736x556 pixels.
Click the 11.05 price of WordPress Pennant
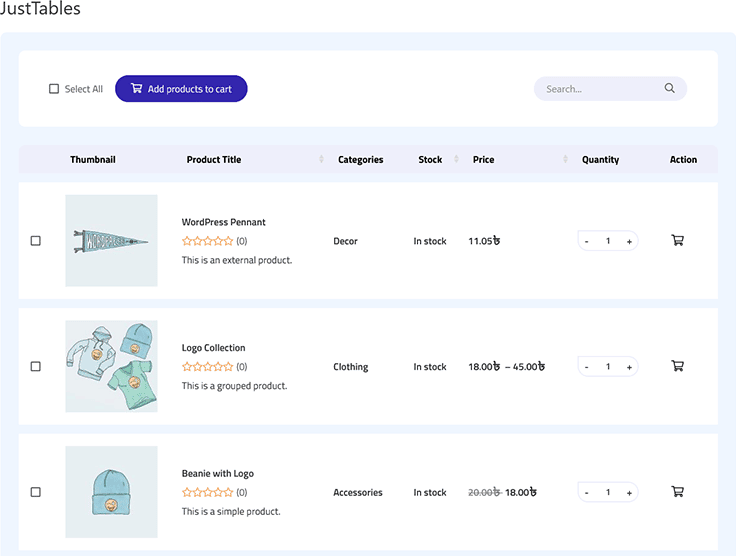[x=484, y=241]
